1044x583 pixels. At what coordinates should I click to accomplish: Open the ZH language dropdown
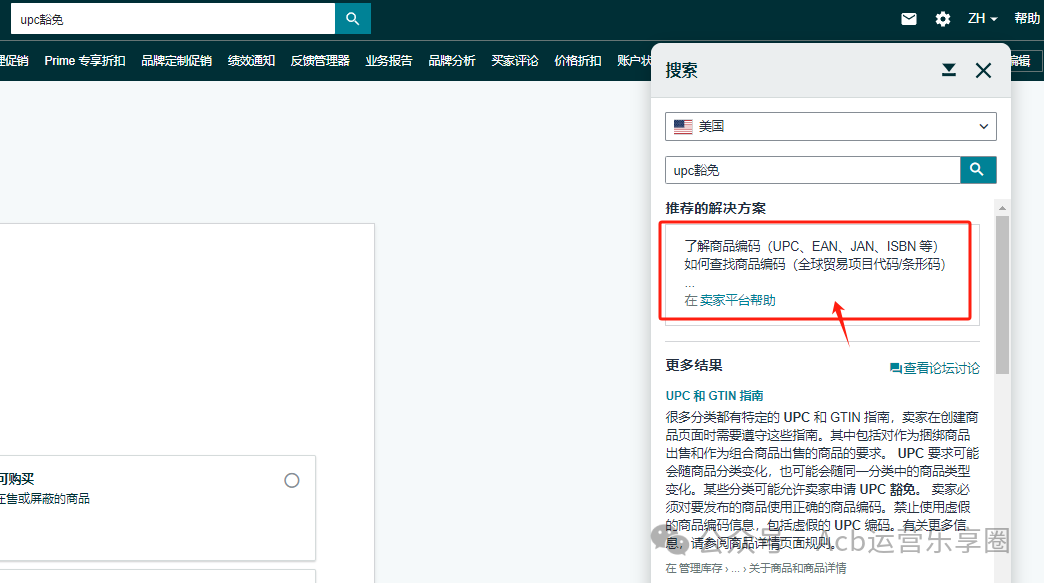(982, 19)
